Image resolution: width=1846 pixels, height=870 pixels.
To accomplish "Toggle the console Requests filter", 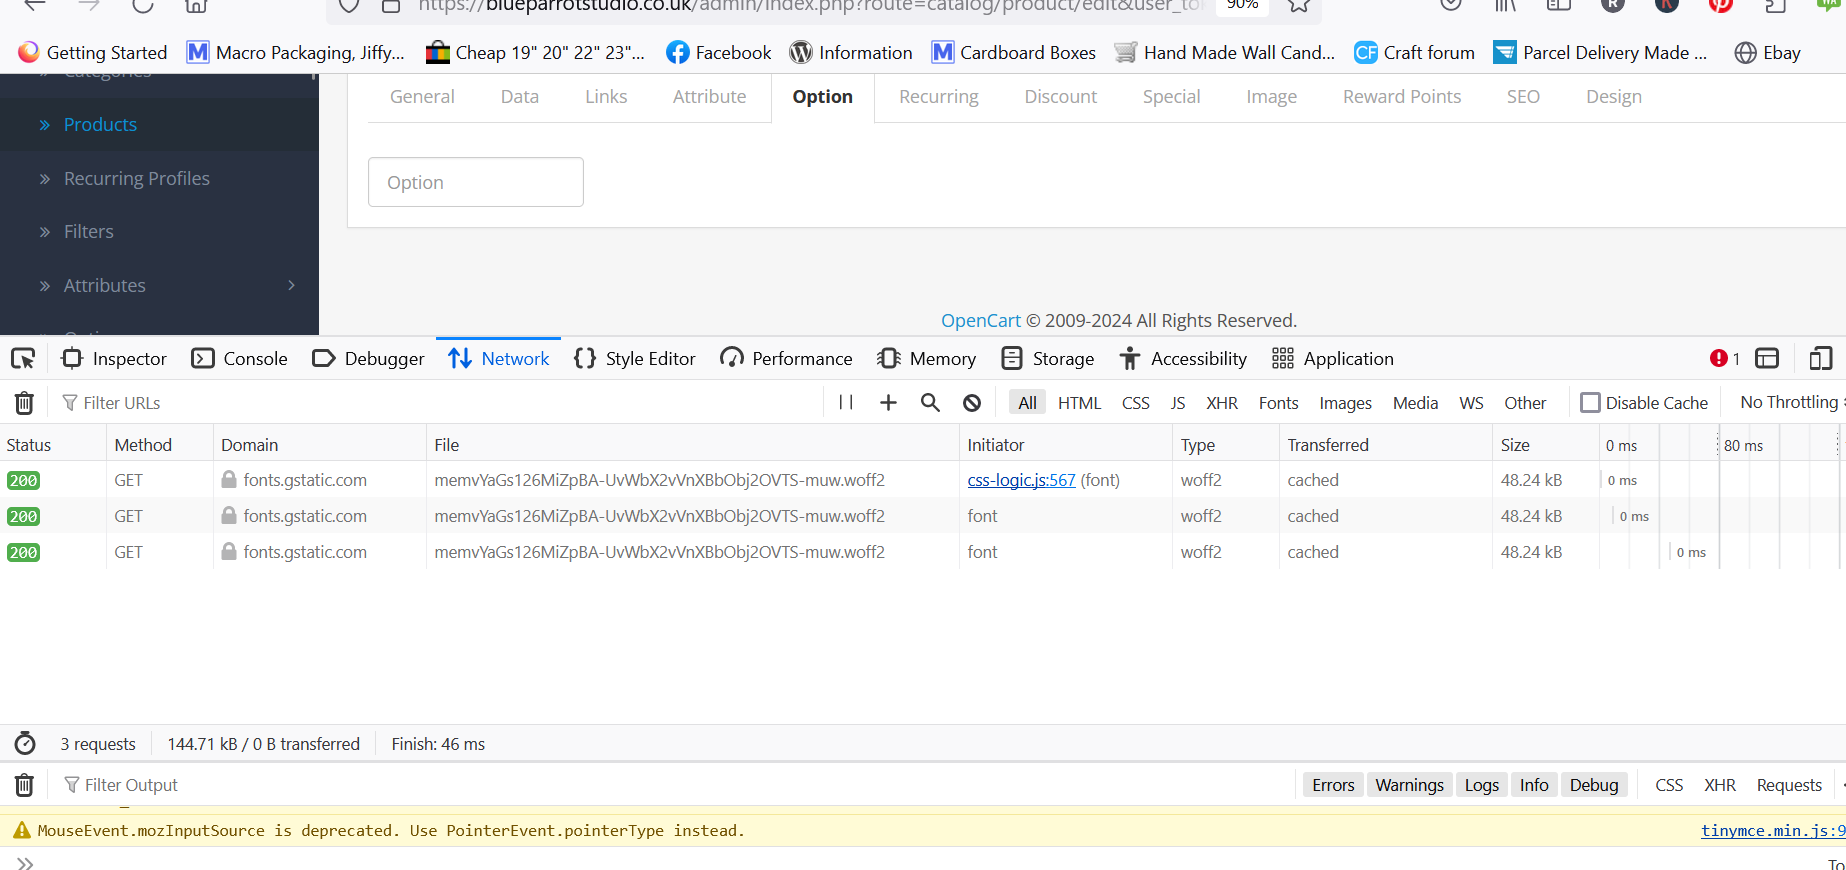I will 1789,785.
